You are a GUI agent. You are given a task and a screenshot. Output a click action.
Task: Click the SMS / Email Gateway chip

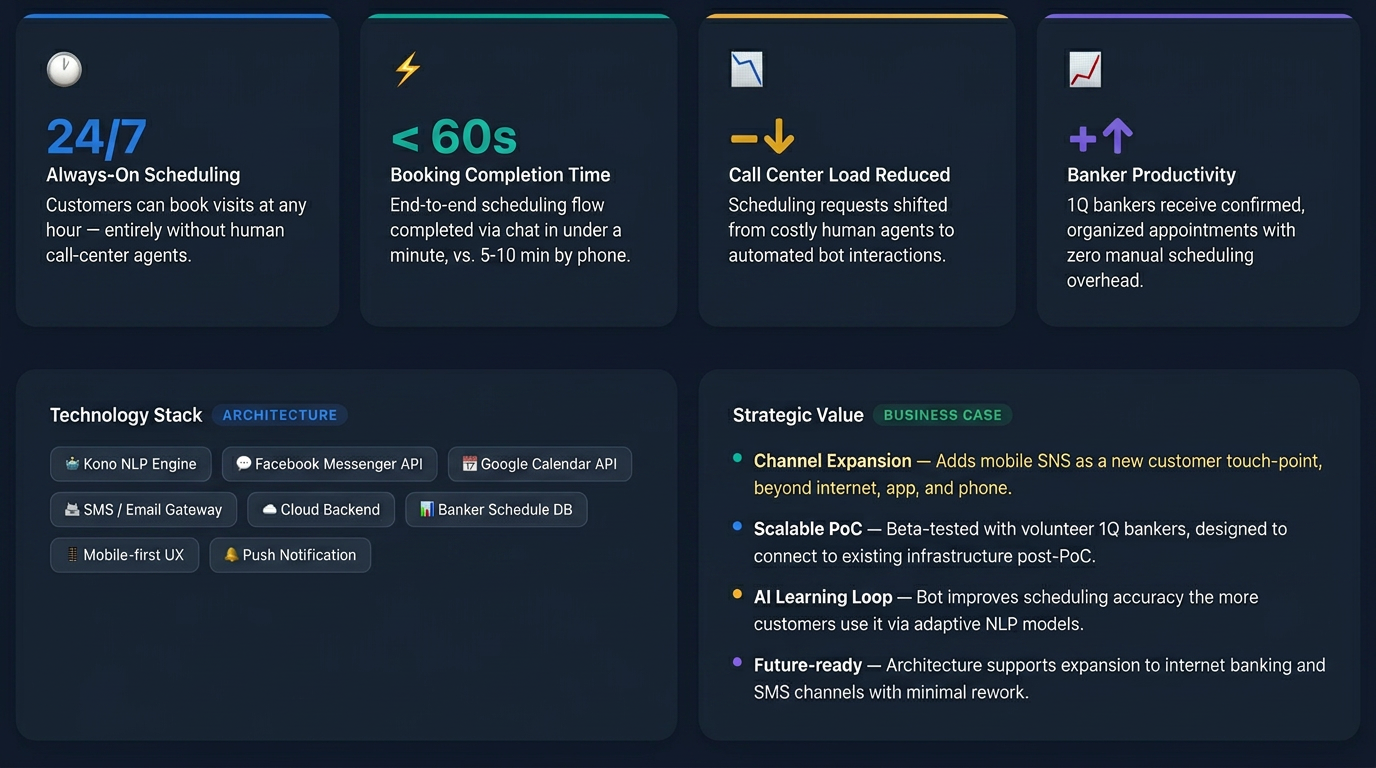point(143,509)
